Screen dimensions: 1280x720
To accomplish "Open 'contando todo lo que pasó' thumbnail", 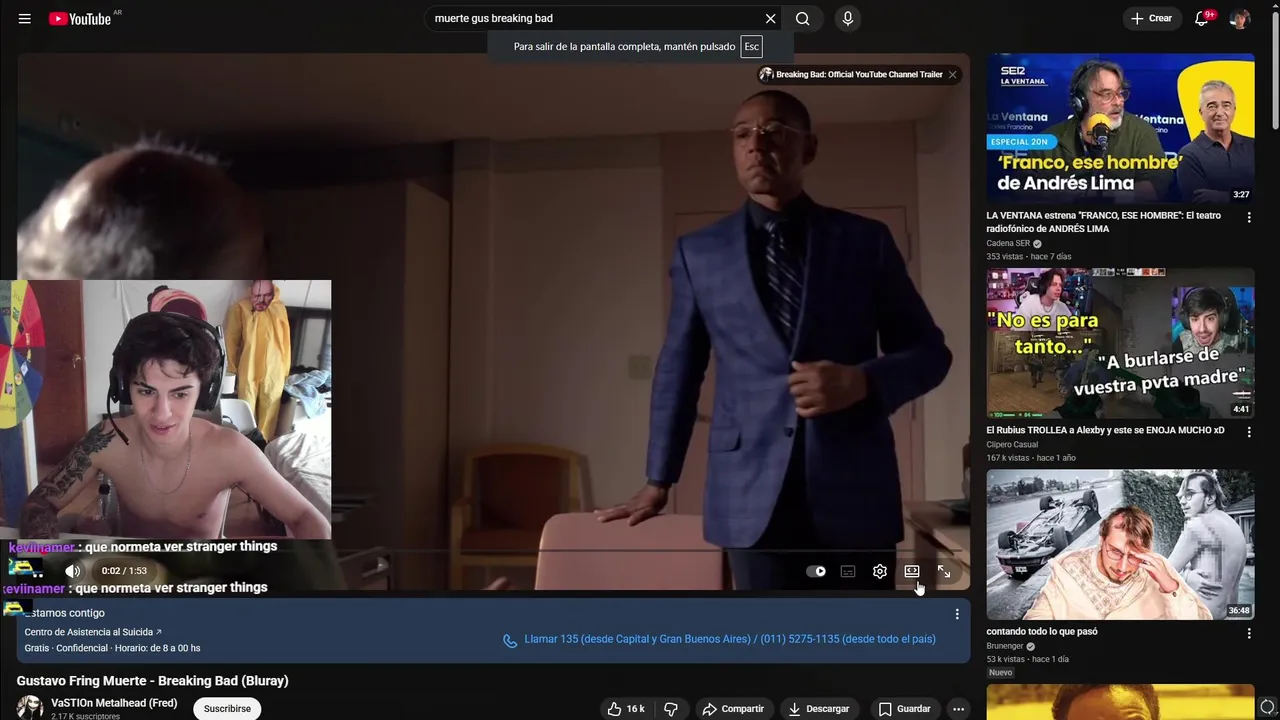I will tap(1120, 545).
